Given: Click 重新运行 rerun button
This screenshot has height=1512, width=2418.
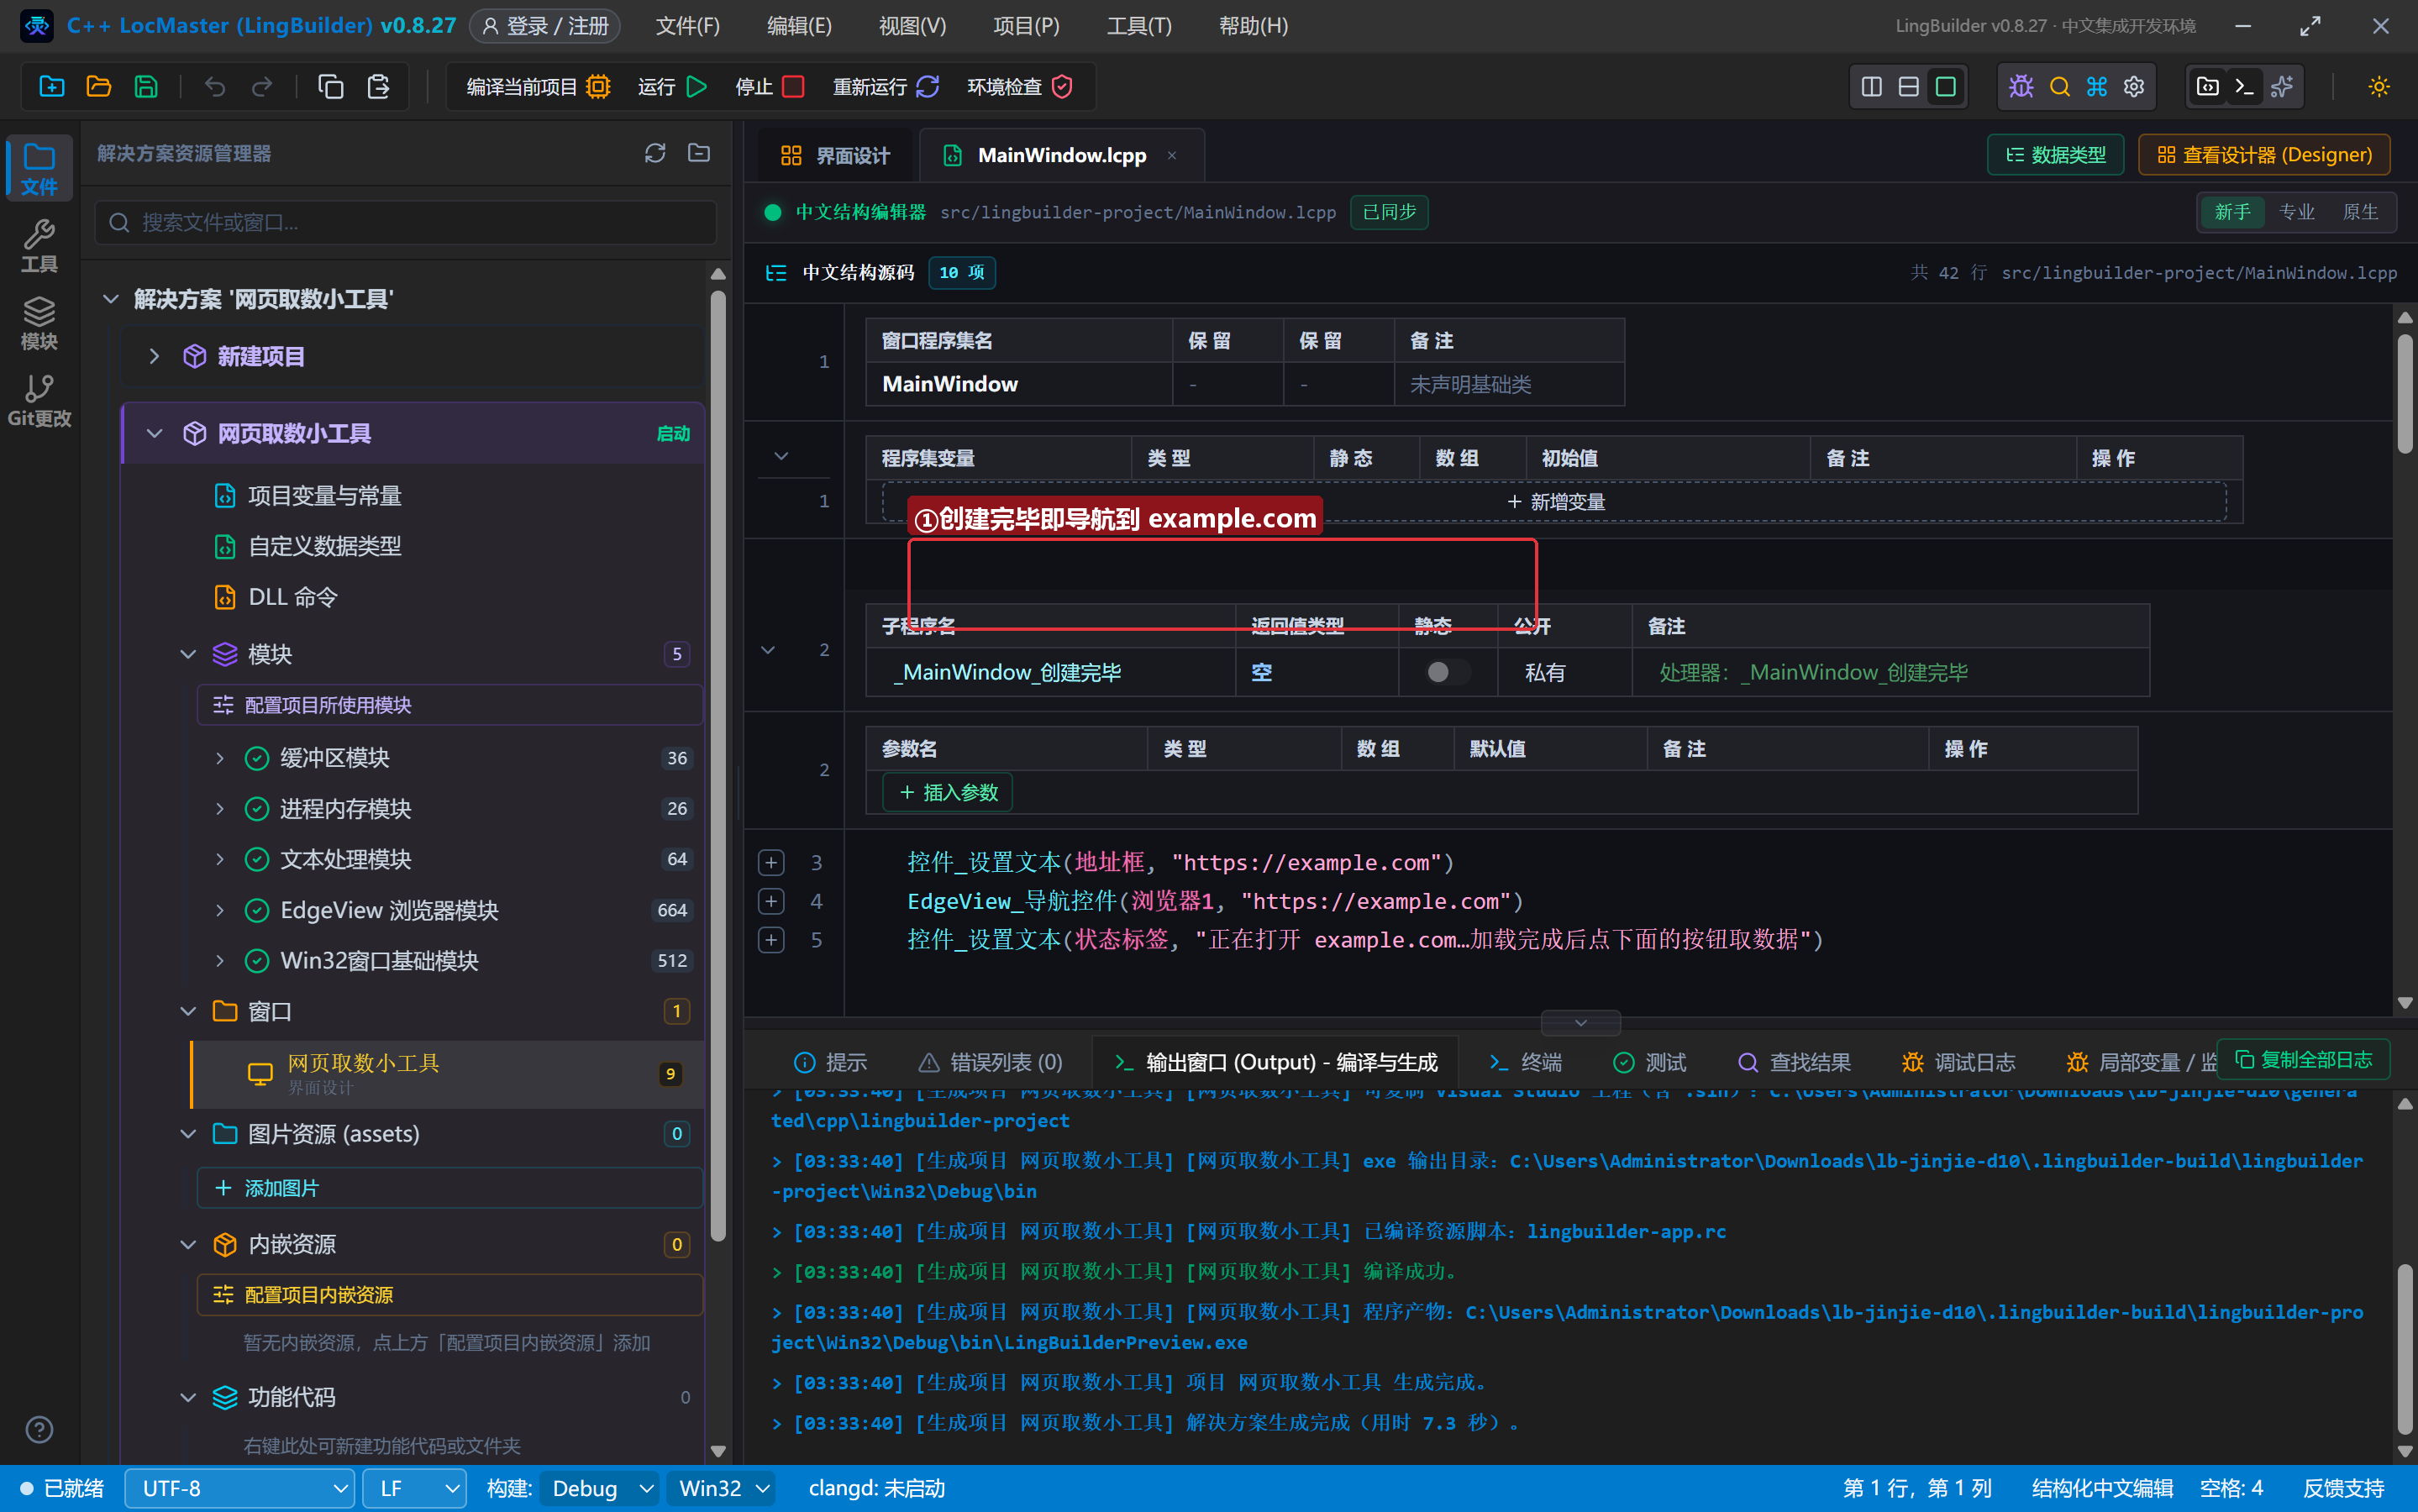Looking at the screenshot, I should [886, 87].
